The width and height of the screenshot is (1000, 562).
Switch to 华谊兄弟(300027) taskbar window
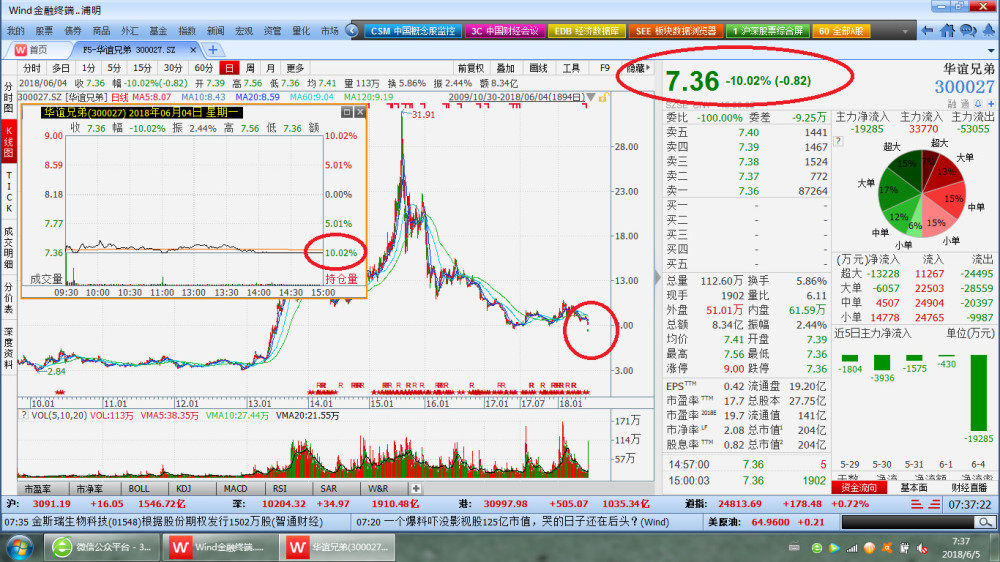click(338, 547)
